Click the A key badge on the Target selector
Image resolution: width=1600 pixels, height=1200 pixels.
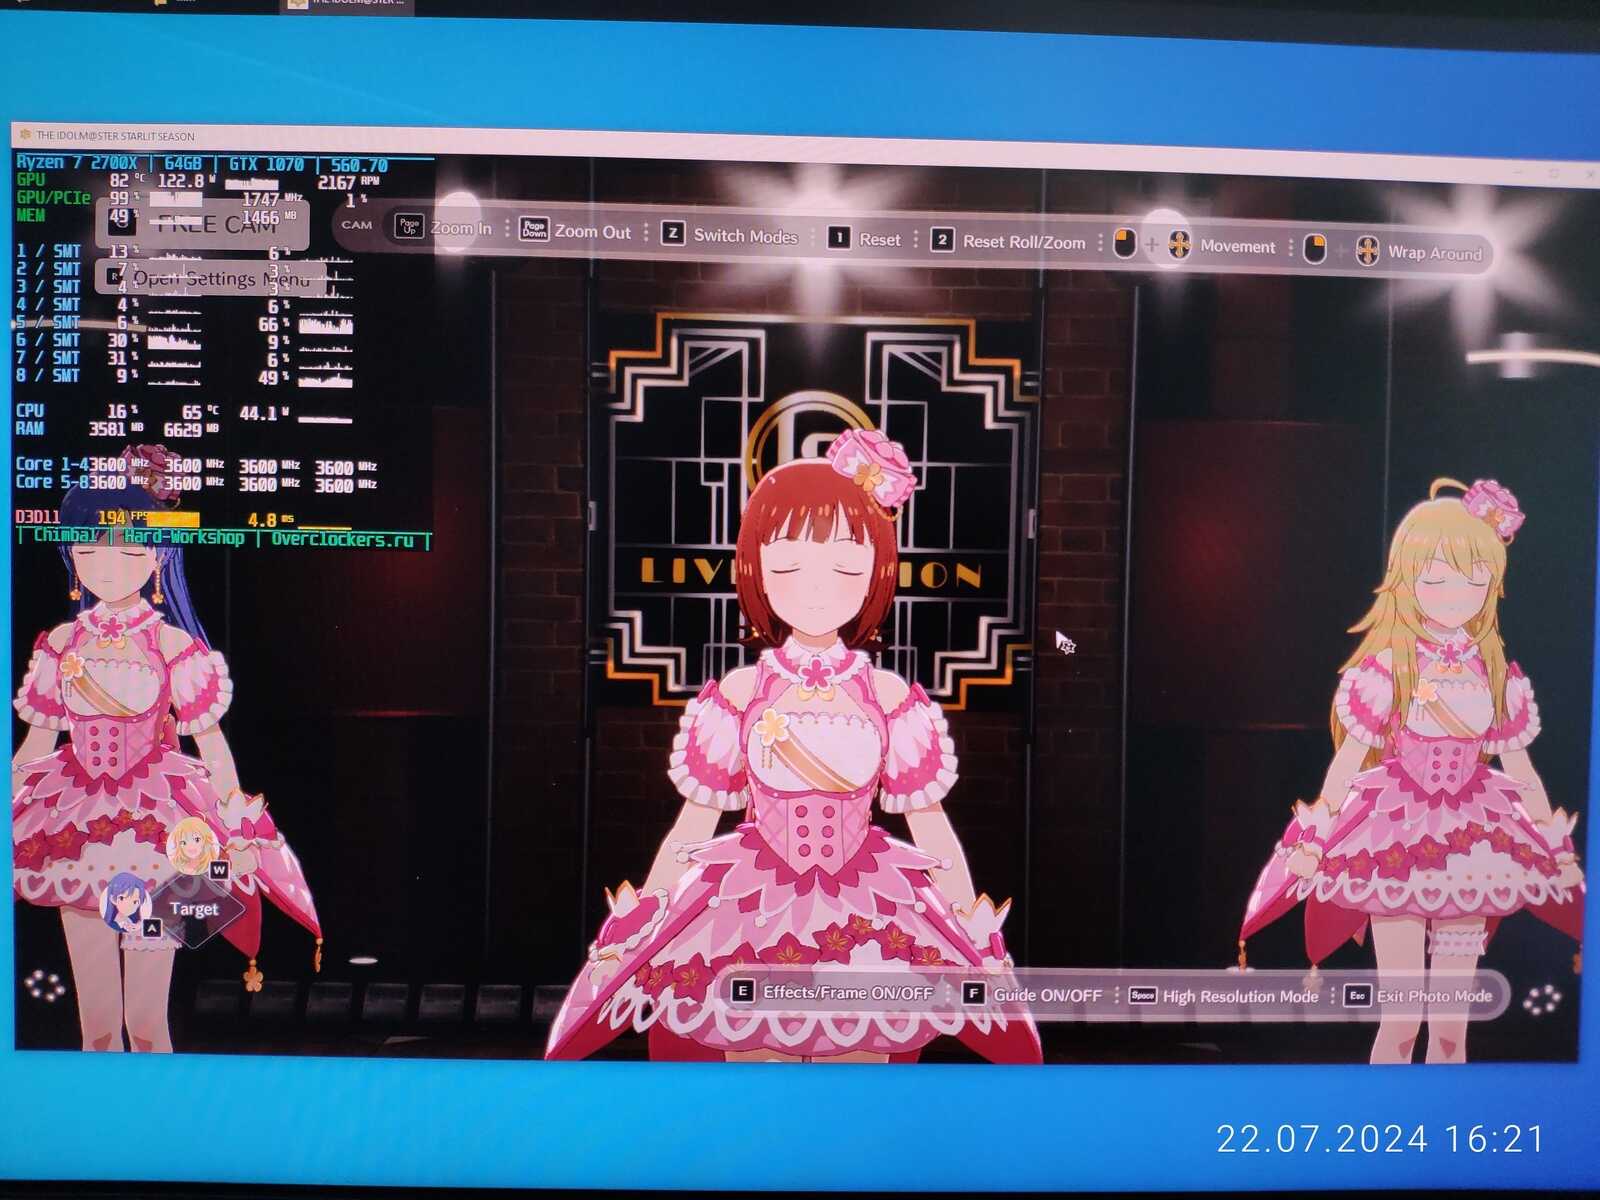[x=151, y=928]
